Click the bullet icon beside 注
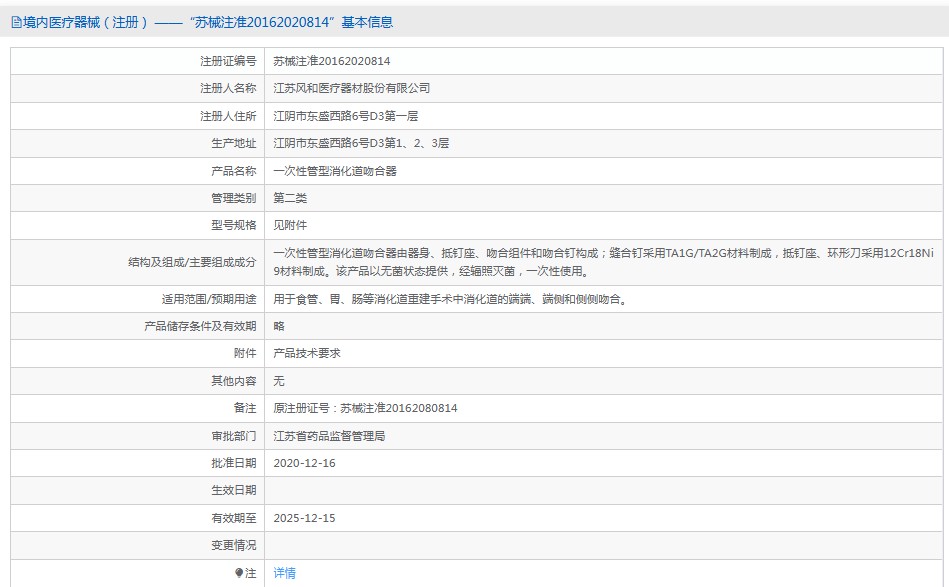 pyautogui.click(x=239, y=573)
